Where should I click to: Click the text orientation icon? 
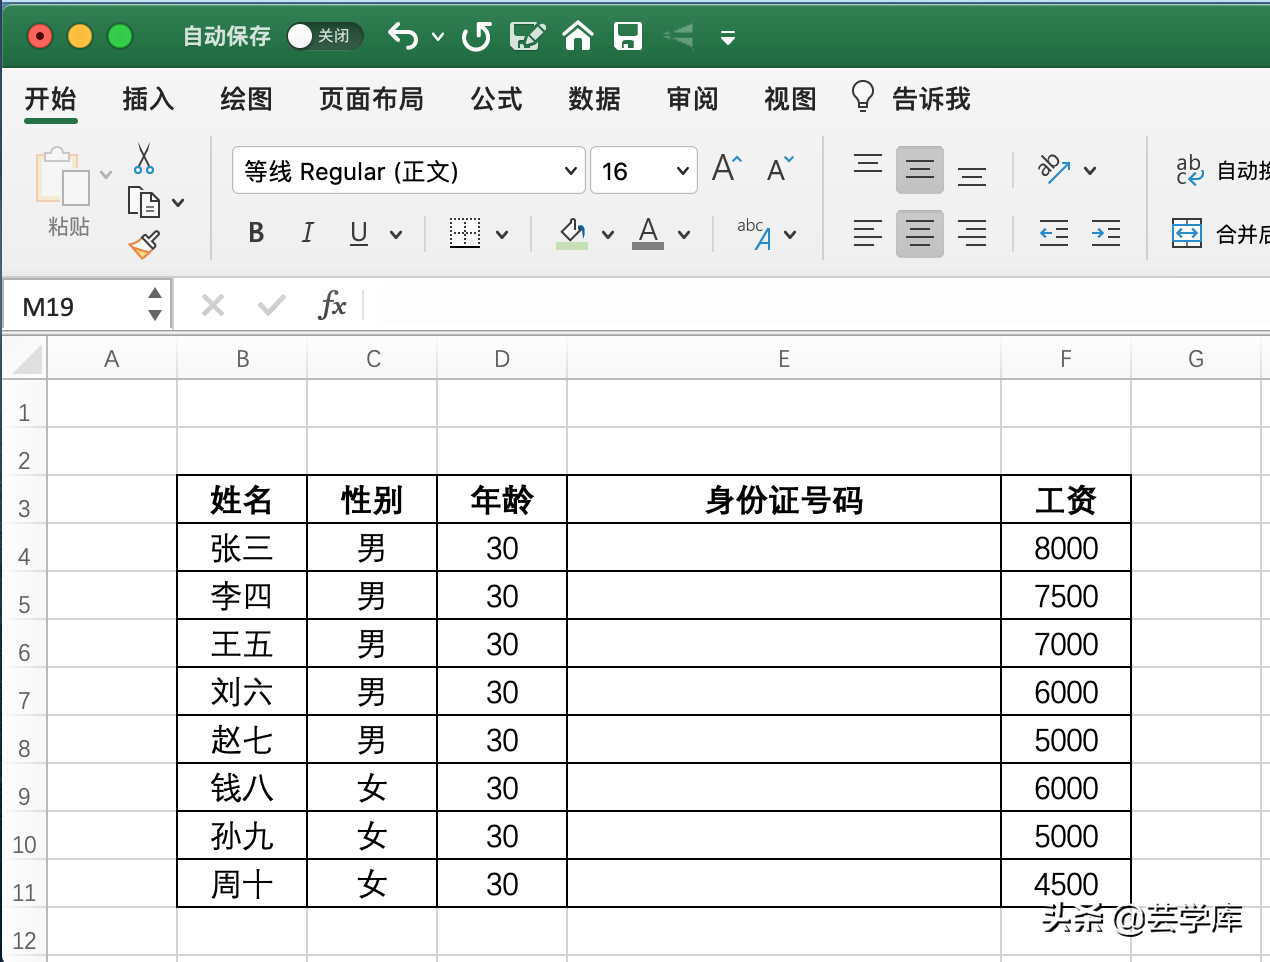pos(1054,169)
